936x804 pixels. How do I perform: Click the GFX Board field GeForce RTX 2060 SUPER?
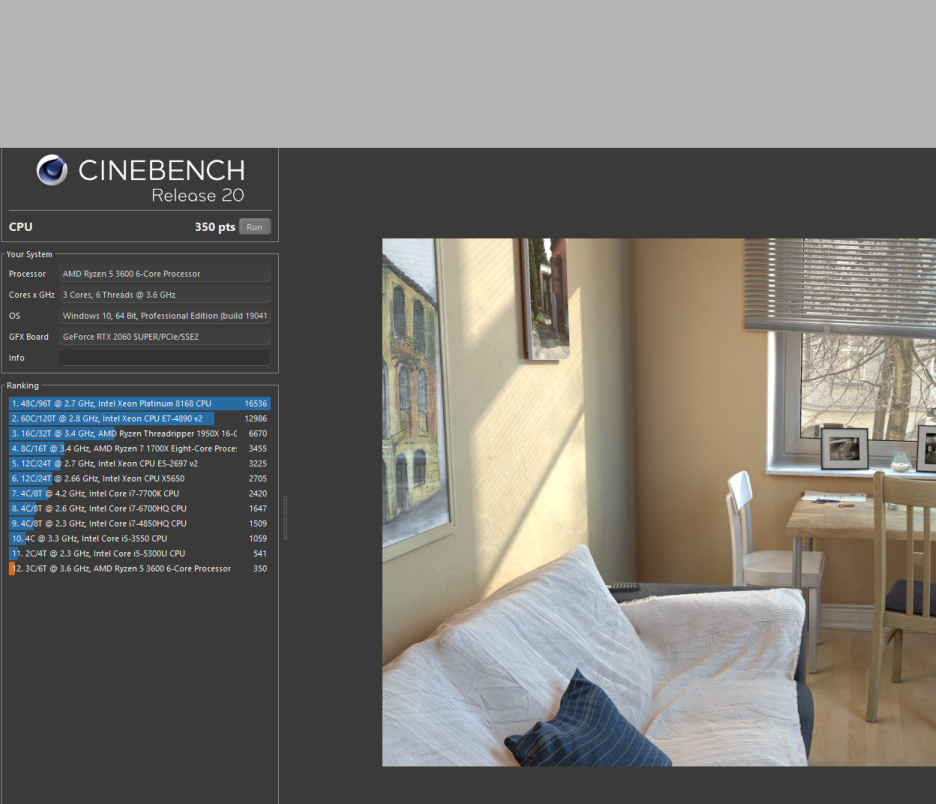pos(165,337)
